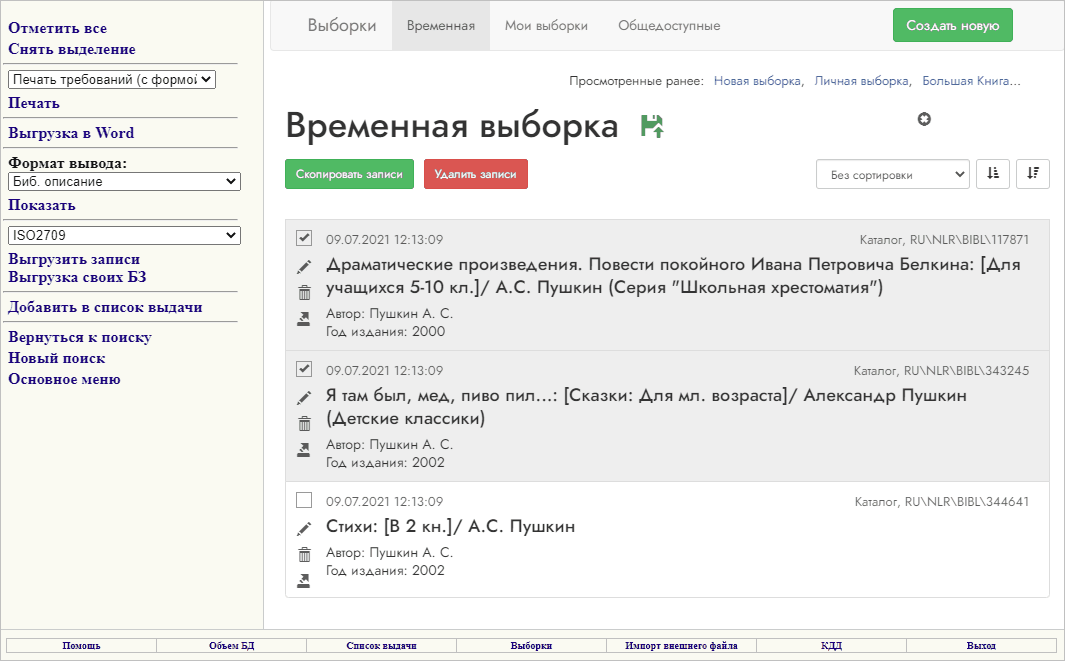Open the Новая выборка recent link

pyautogui.click(x=757, y=81)
